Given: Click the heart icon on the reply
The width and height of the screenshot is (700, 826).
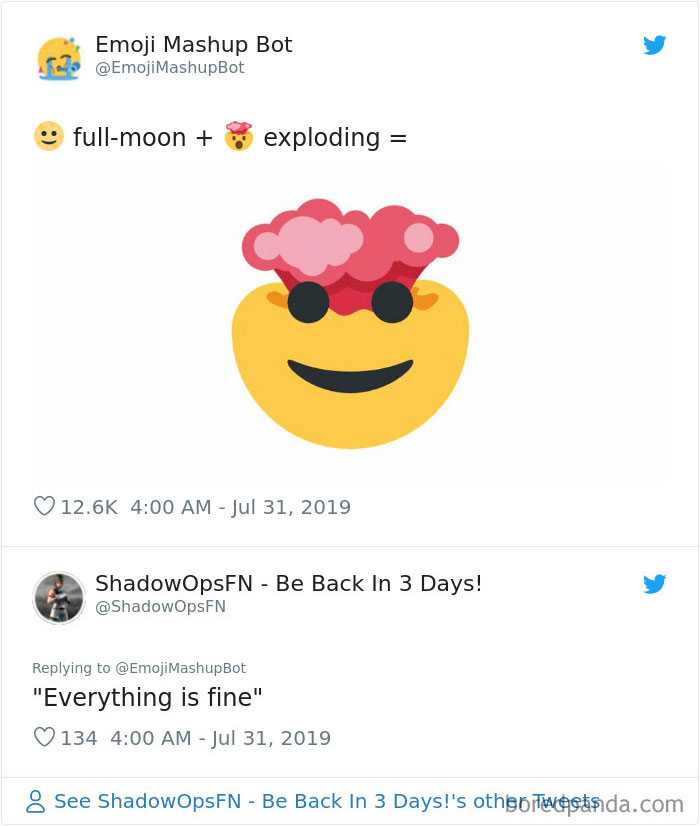Looking at the screenshot, I should point(44,738).
